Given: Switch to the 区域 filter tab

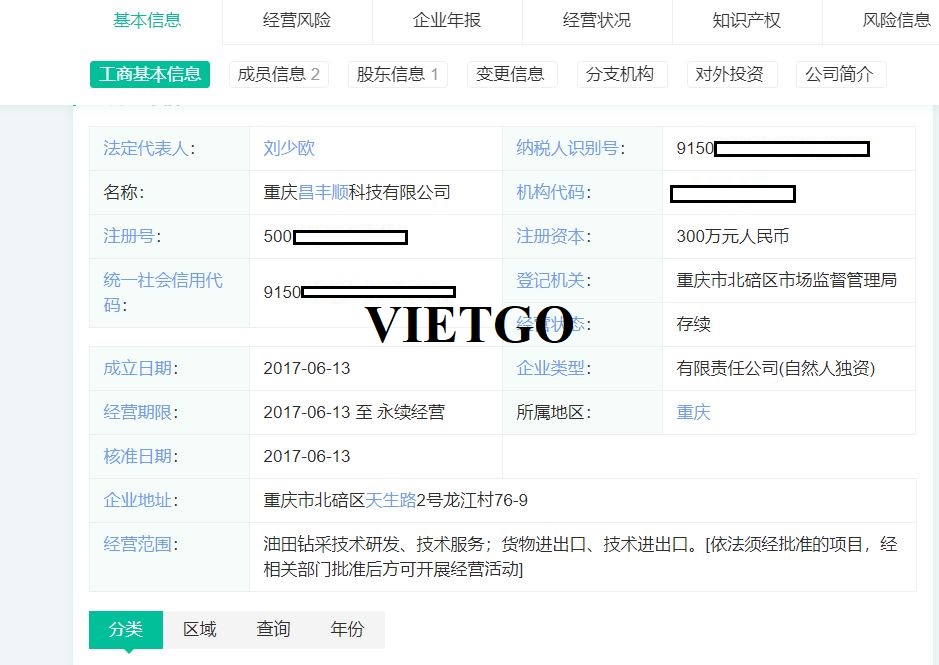Looking at the screenshot, I should coord(200,629).
